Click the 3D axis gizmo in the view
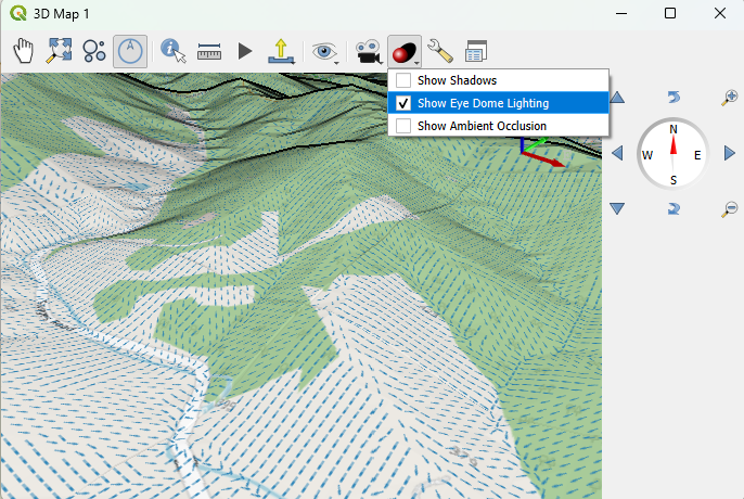 click(x=542, y=152)
